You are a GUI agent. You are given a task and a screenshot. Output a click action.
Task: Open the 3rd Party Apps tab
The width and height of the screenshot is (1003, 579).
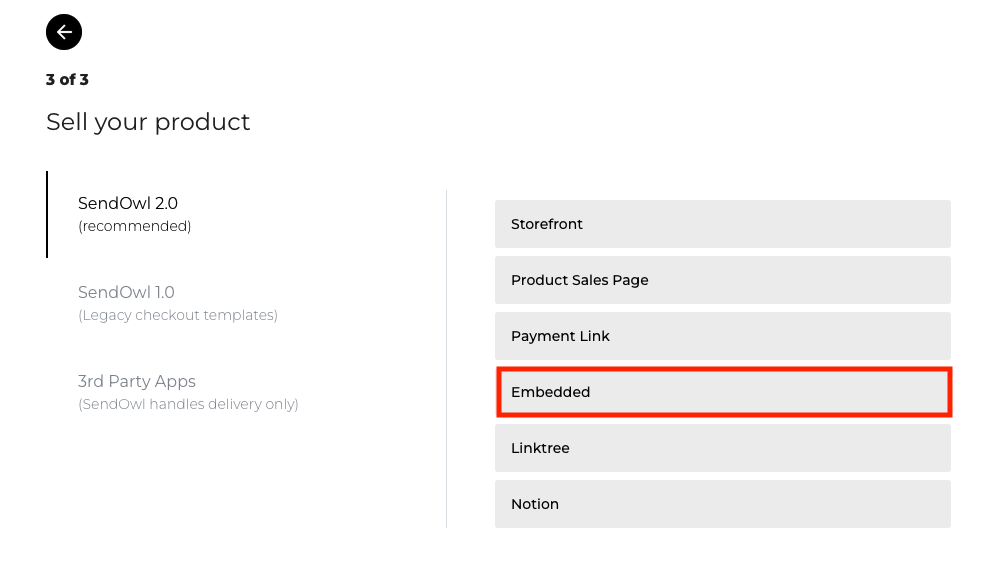pyautogui.click(x=187, y=392)
